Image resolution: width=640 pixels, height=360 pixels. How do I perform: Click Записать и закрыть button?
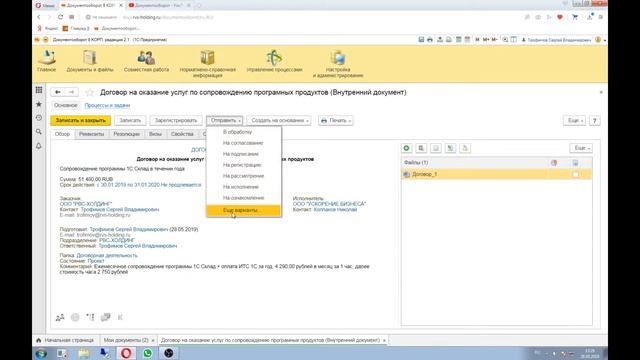point(80,120)
